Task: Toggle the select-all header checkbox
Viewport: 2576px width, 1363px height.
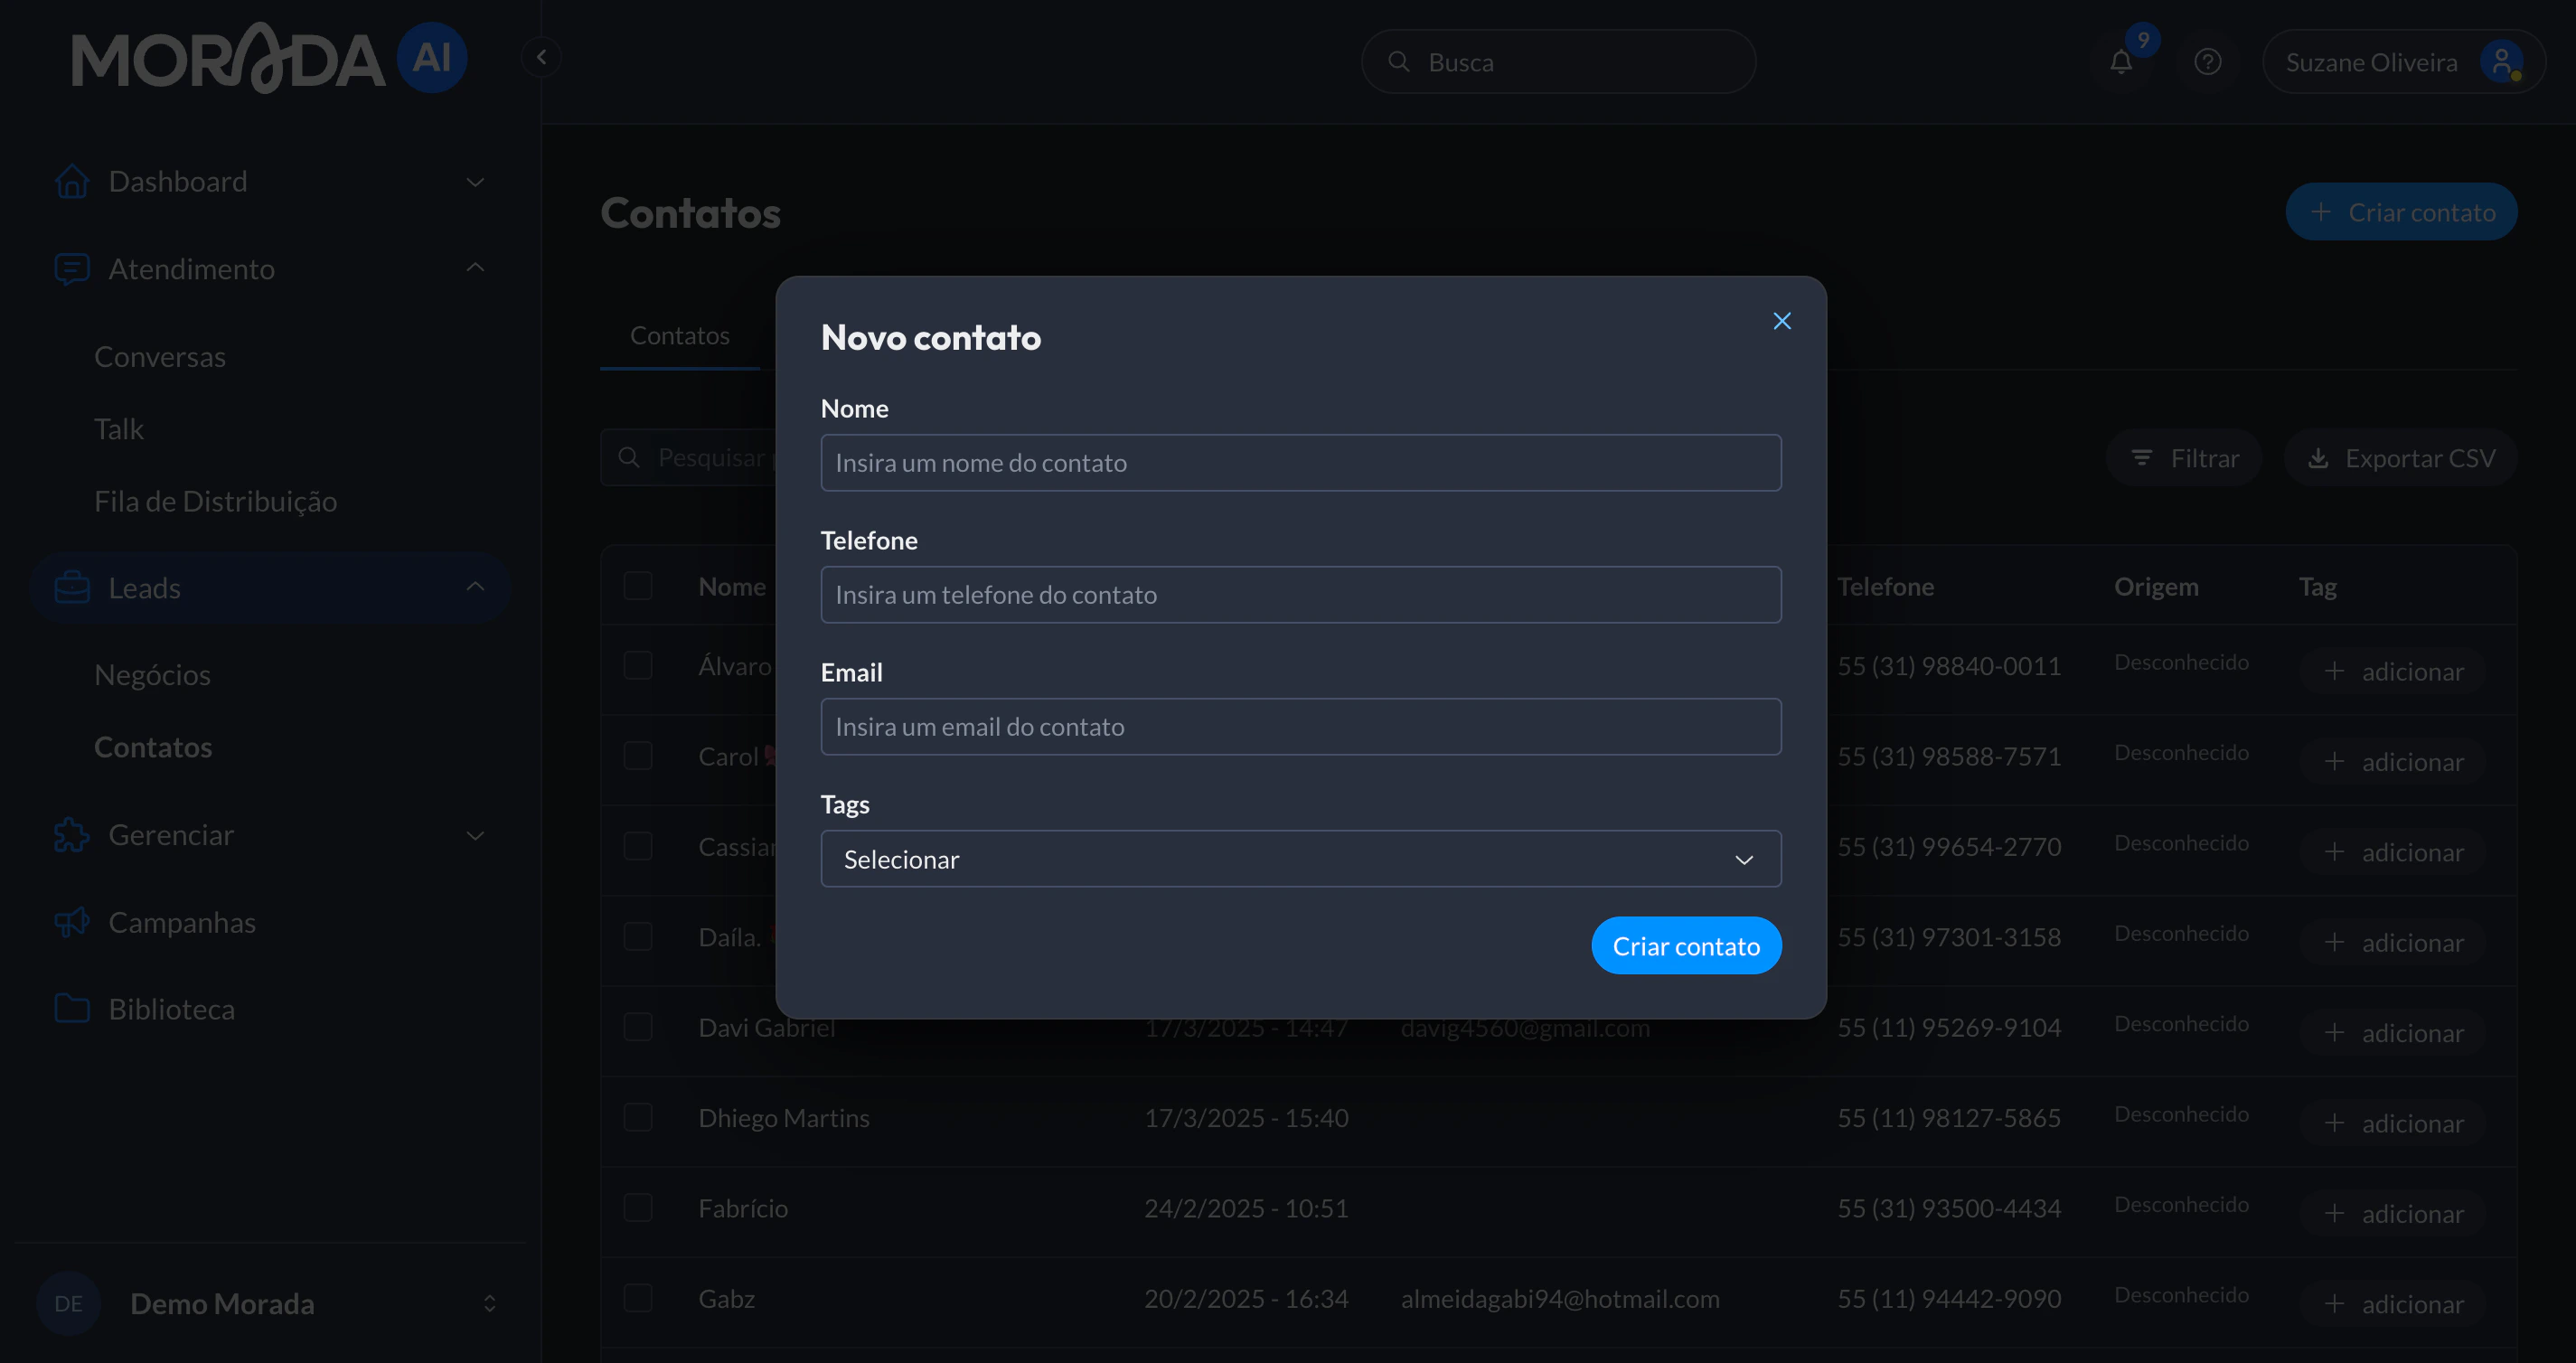Action: coord(638,586)
